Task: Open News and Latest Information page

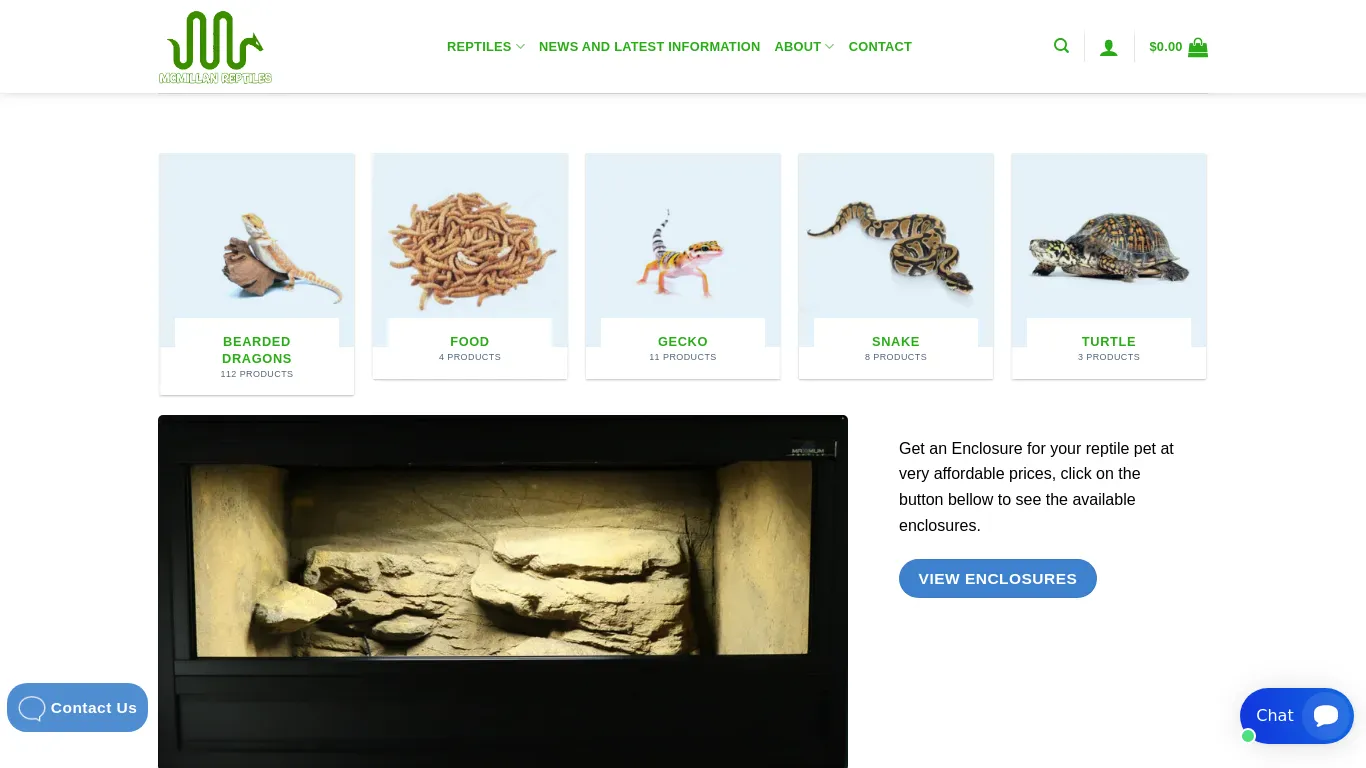Action: coord(649,47)
